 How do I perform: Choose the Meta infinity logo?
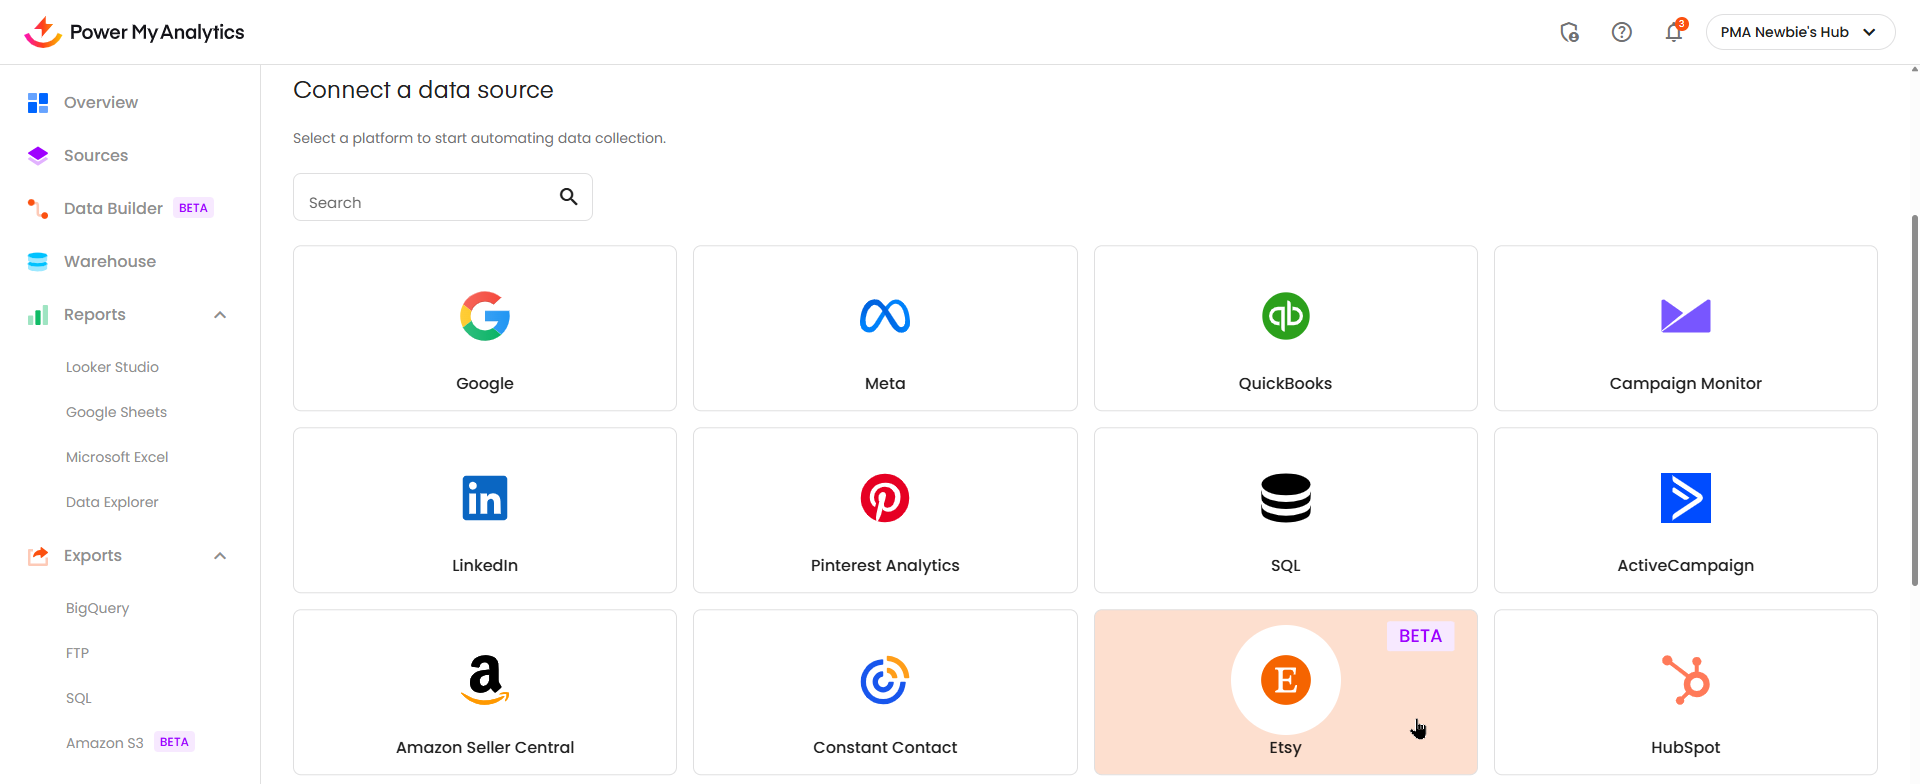click(885, 316)
